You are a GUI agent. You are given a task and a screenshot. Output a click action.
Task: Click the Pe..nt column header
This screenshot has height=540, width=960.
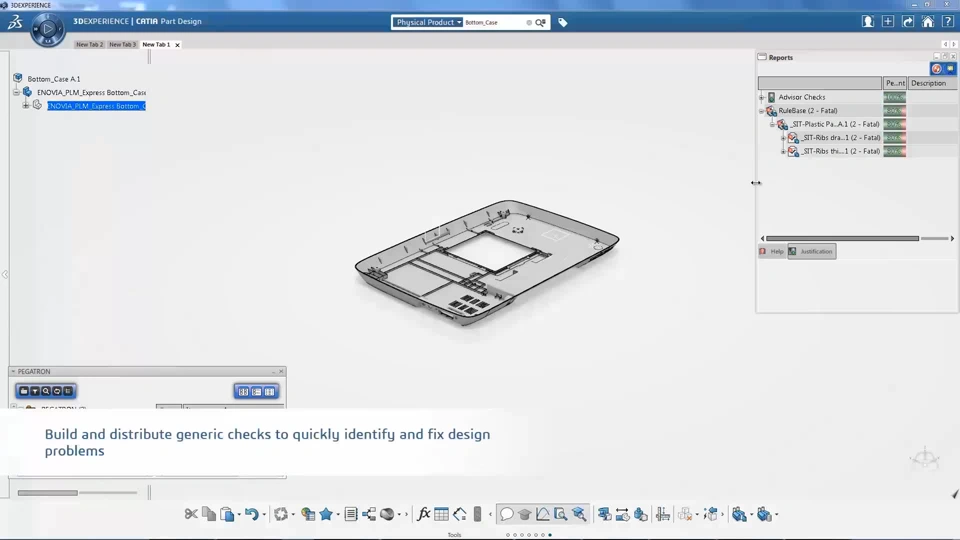pyautogui.click(x=895, y=83)
